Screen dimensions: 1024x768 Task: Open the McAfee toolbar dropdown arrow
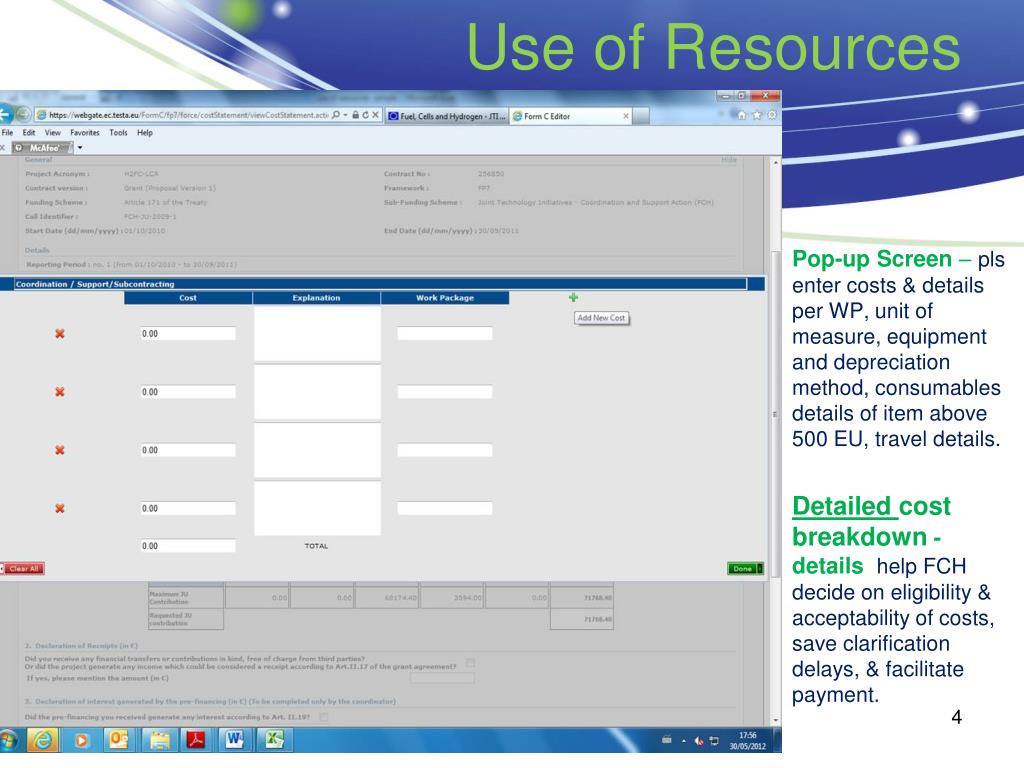pos(80,148)
